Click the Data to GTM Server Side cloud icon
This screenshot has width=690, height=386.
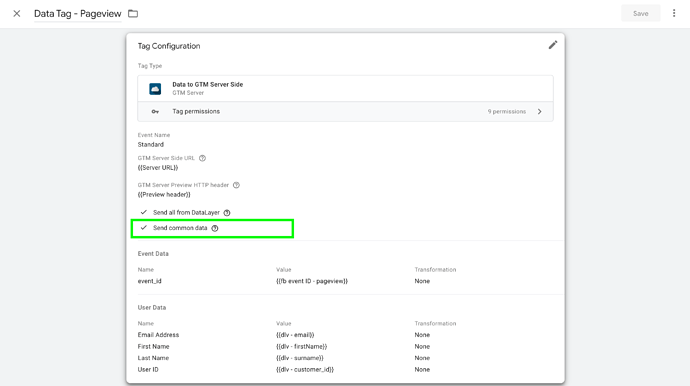[155, 88]
